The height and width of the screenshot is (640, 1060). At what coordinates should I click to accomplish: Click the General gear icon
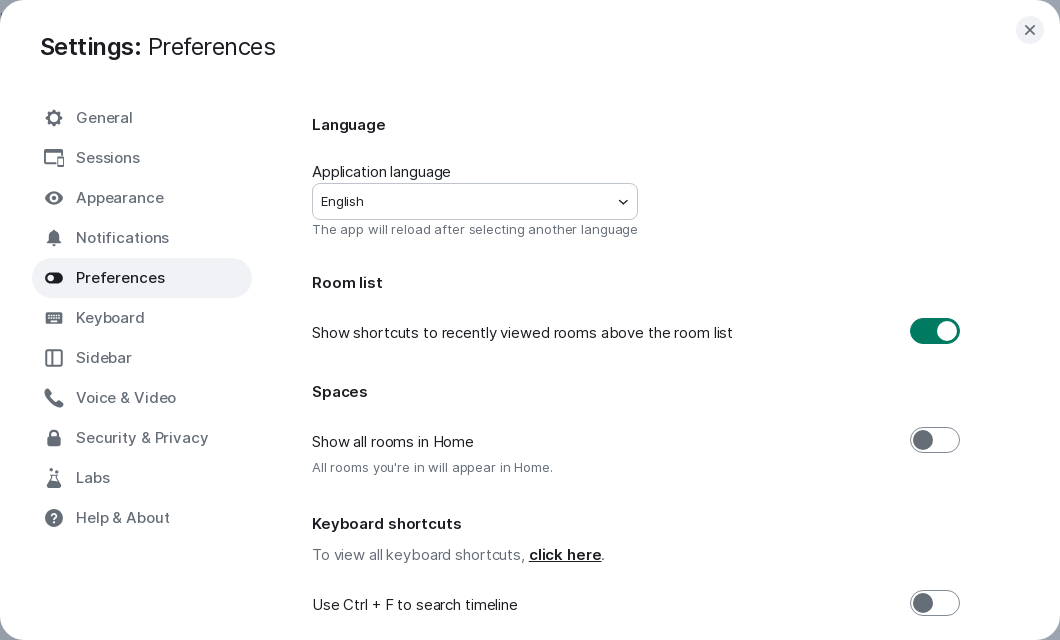point(54,118)
